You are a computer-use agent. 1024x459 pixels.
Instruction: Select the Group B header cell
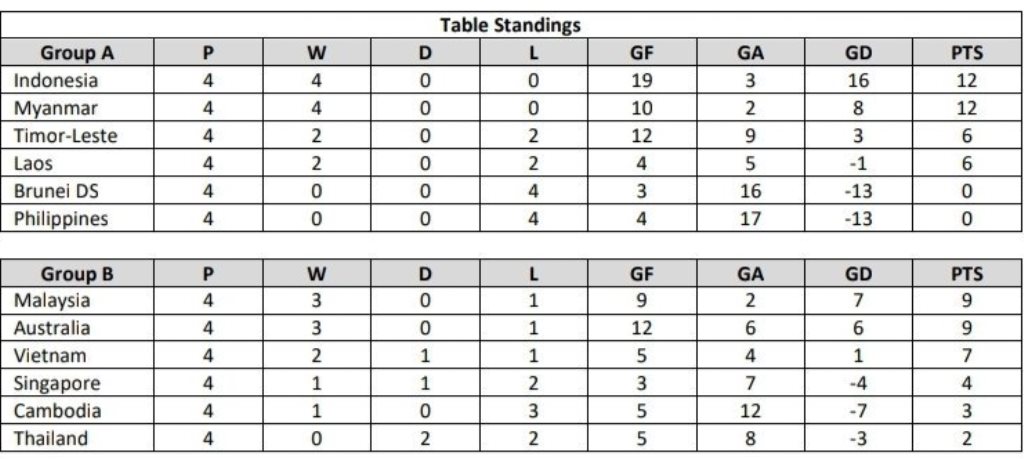[77, 274]
